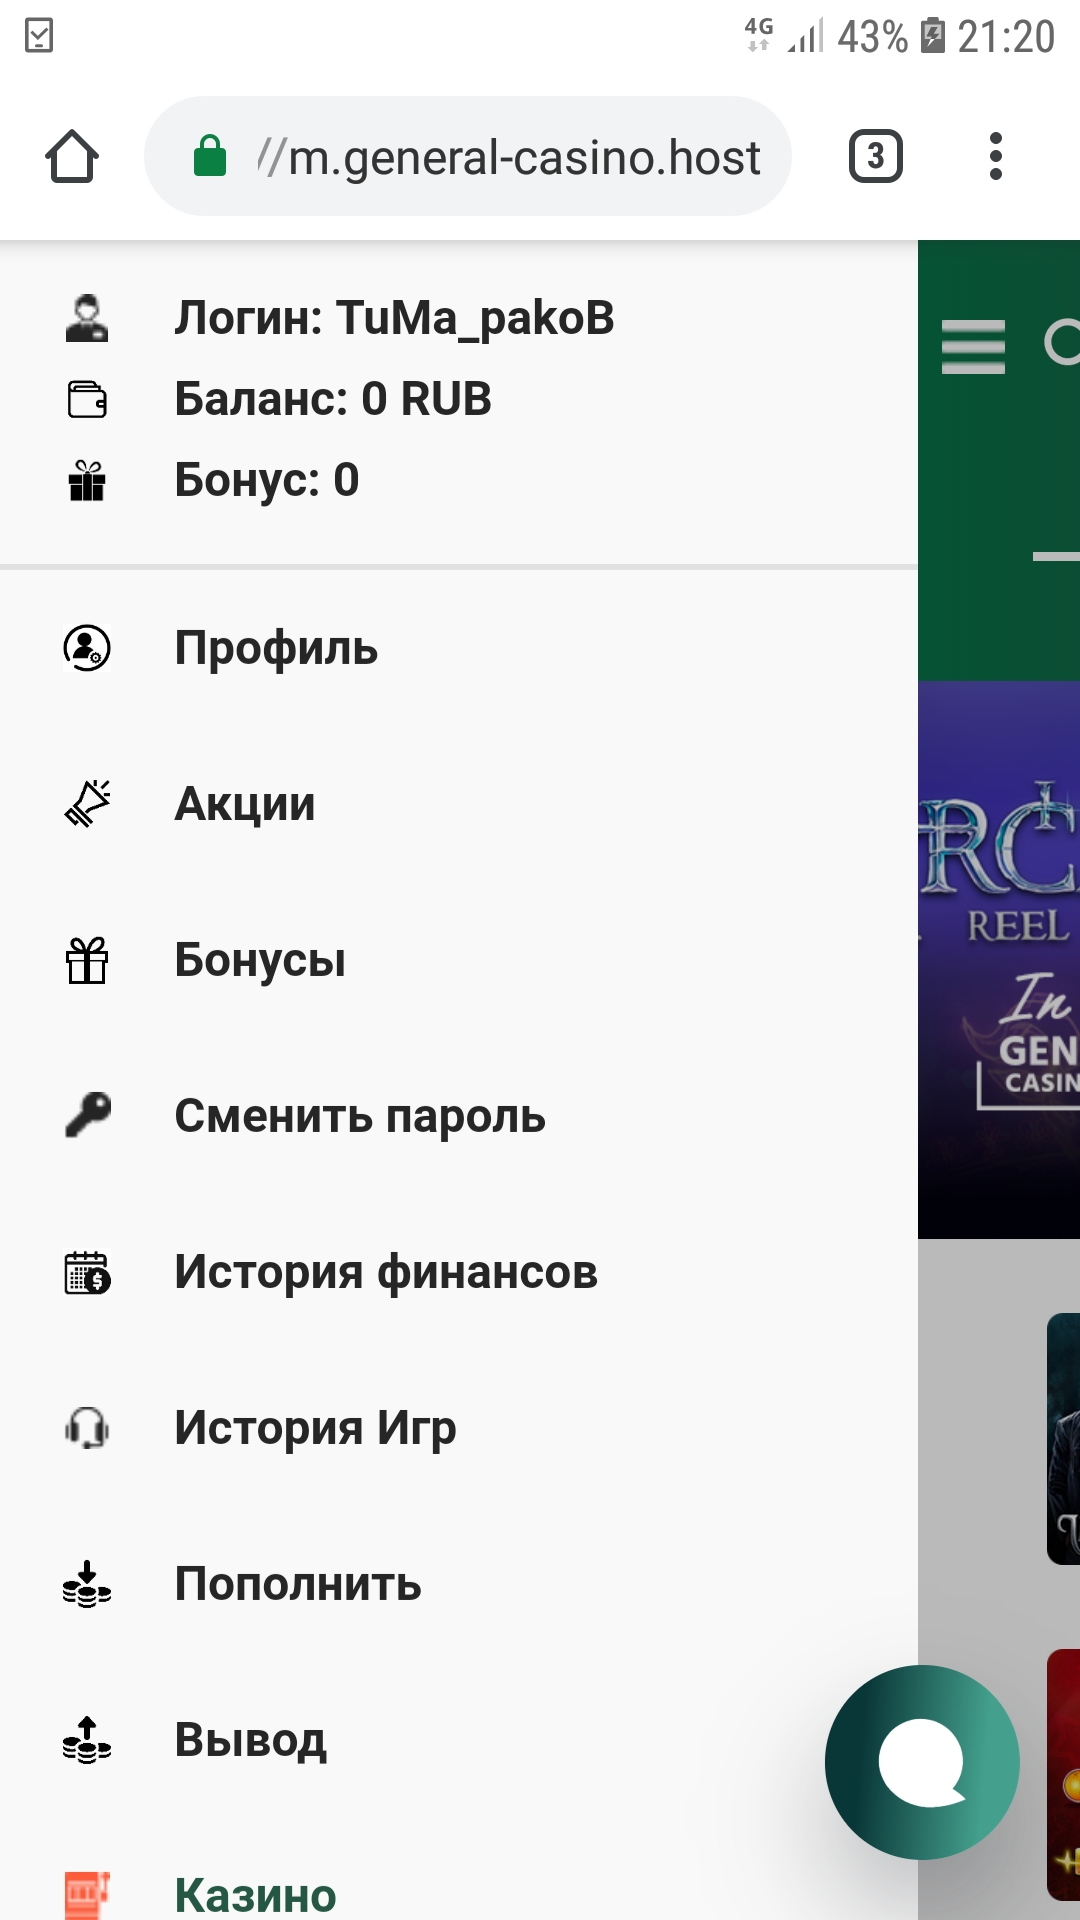Tap the outlined gift box icon beside Бонусы
Viewport: 1080px width, 1920px height.
tap(87, 960)
